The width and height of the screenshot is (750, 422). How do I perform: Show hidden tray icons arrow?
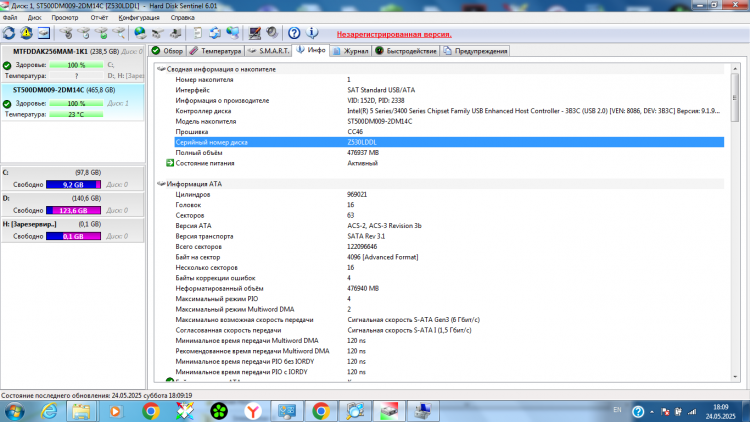pos(651,412)
